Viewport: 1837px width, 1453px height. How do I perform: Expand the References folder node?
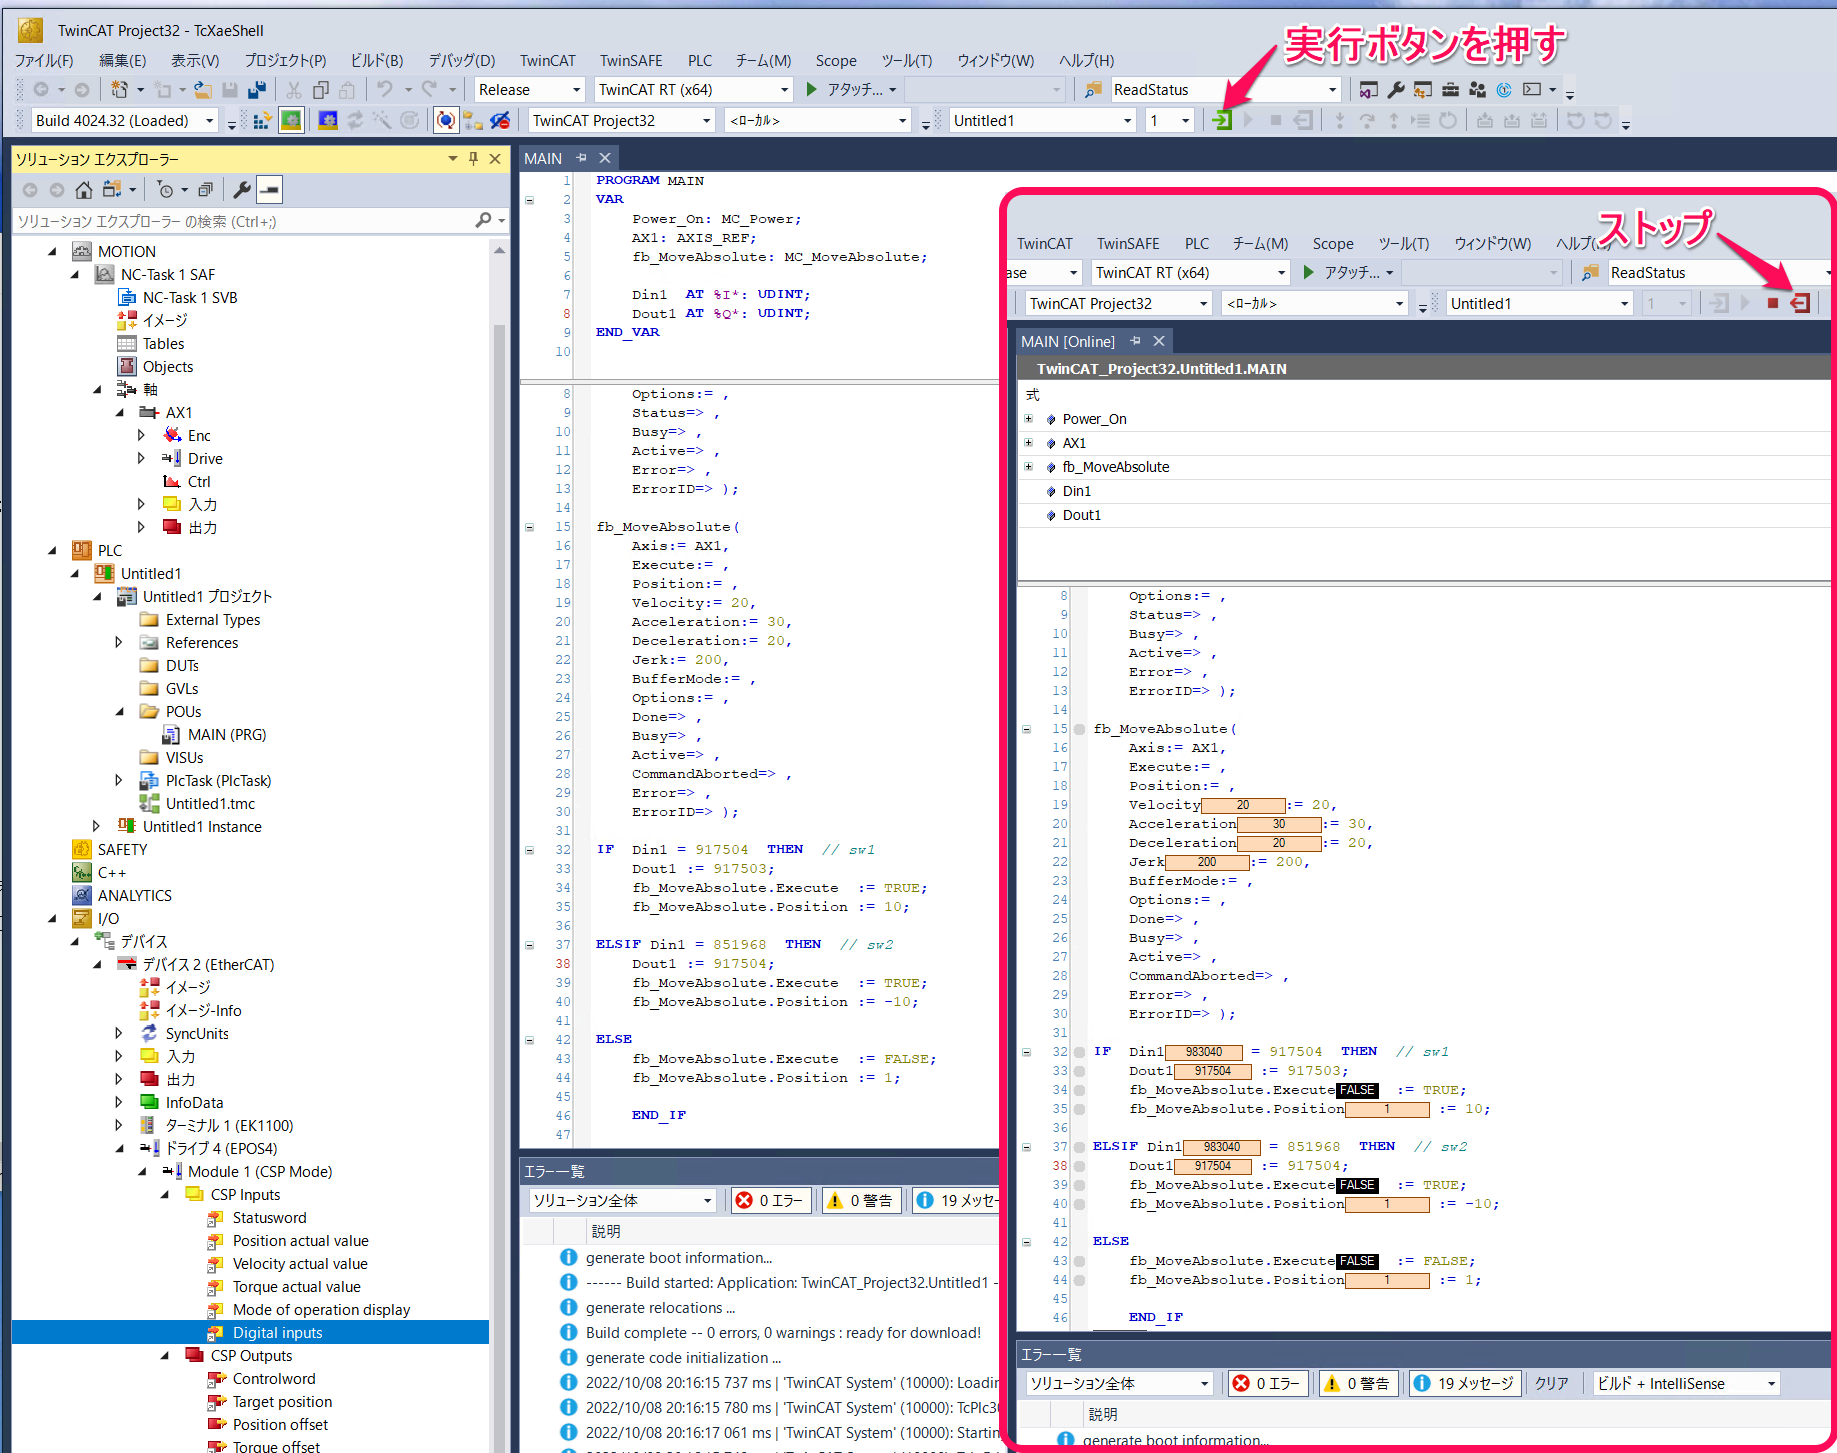[118, 643]
